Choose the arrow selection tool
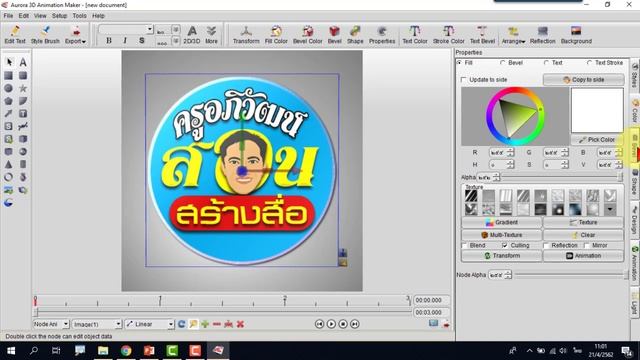Viewport: 640px width, 360px height. [x=9, y=62]
